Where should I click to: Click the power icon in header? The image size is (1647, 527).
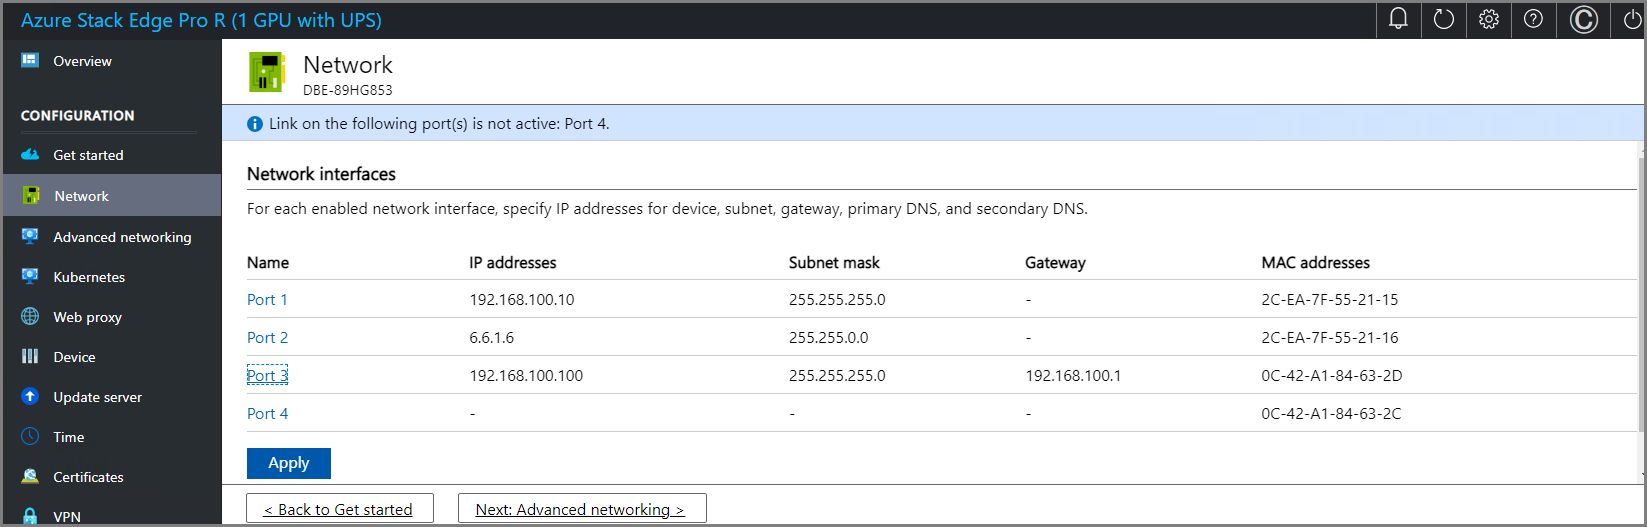1631,19
